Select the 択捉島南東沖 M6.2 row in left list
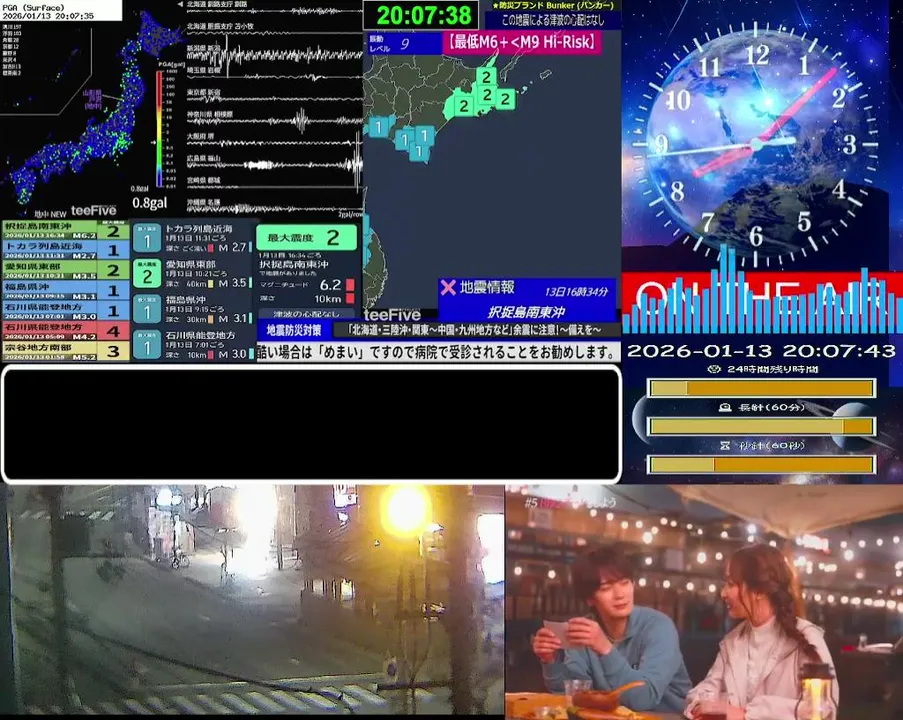The width and height of the screenshot is (903, 720). point(66,230)
